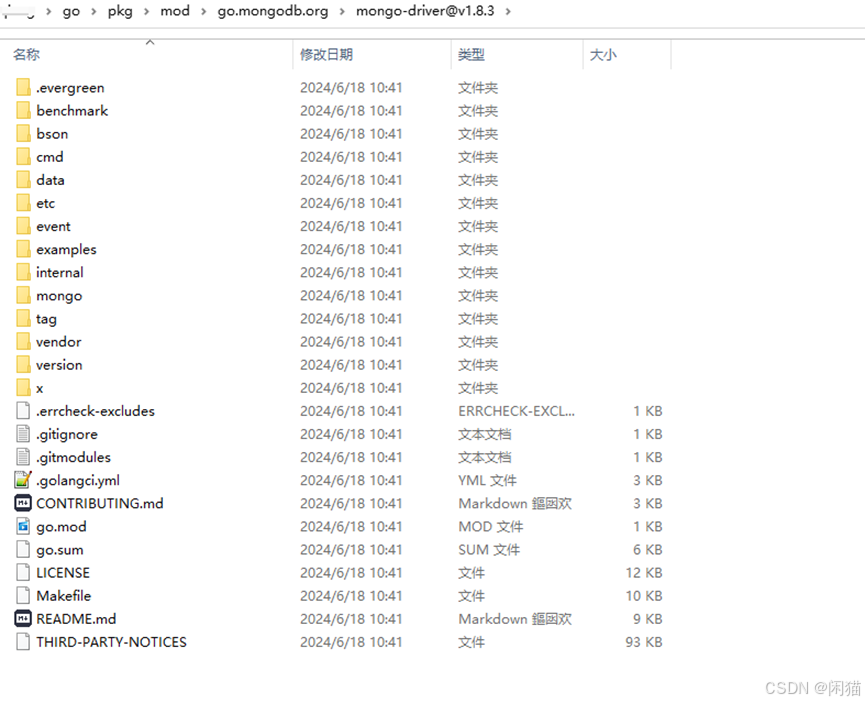Click the .gitmodules text file icon
Viewport: 865px width, 703px height.
point(23,457)
